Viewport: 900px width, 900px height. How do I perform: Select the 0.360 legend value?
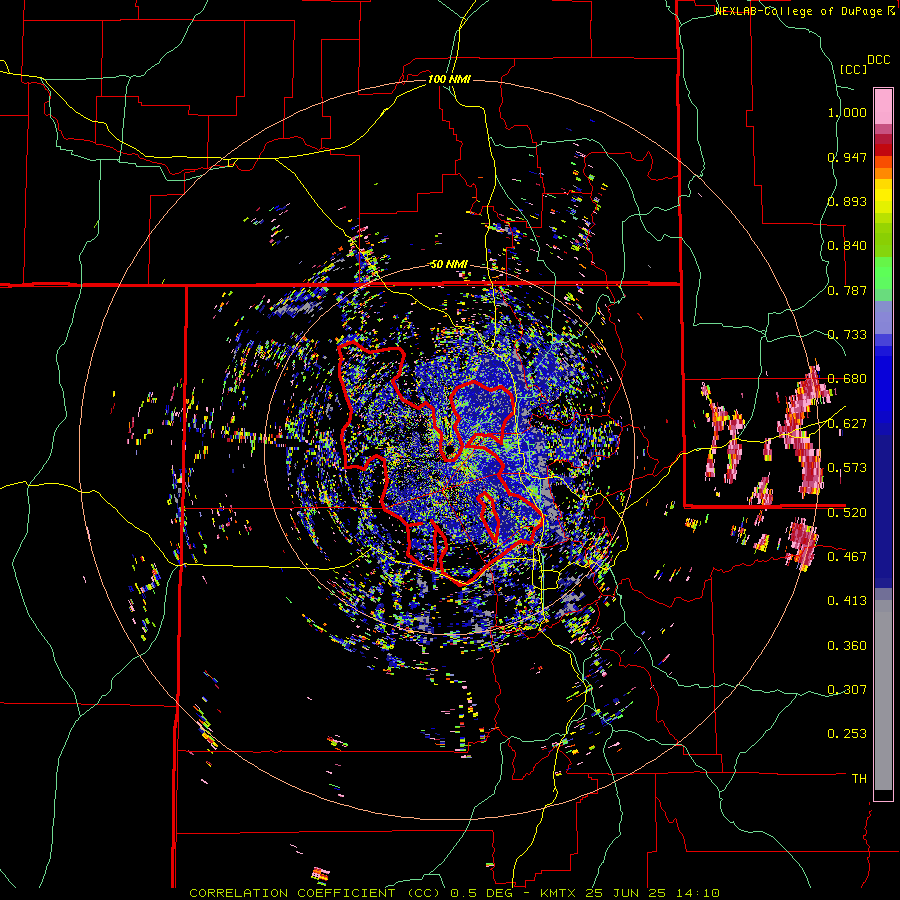(x=847, y=646)
